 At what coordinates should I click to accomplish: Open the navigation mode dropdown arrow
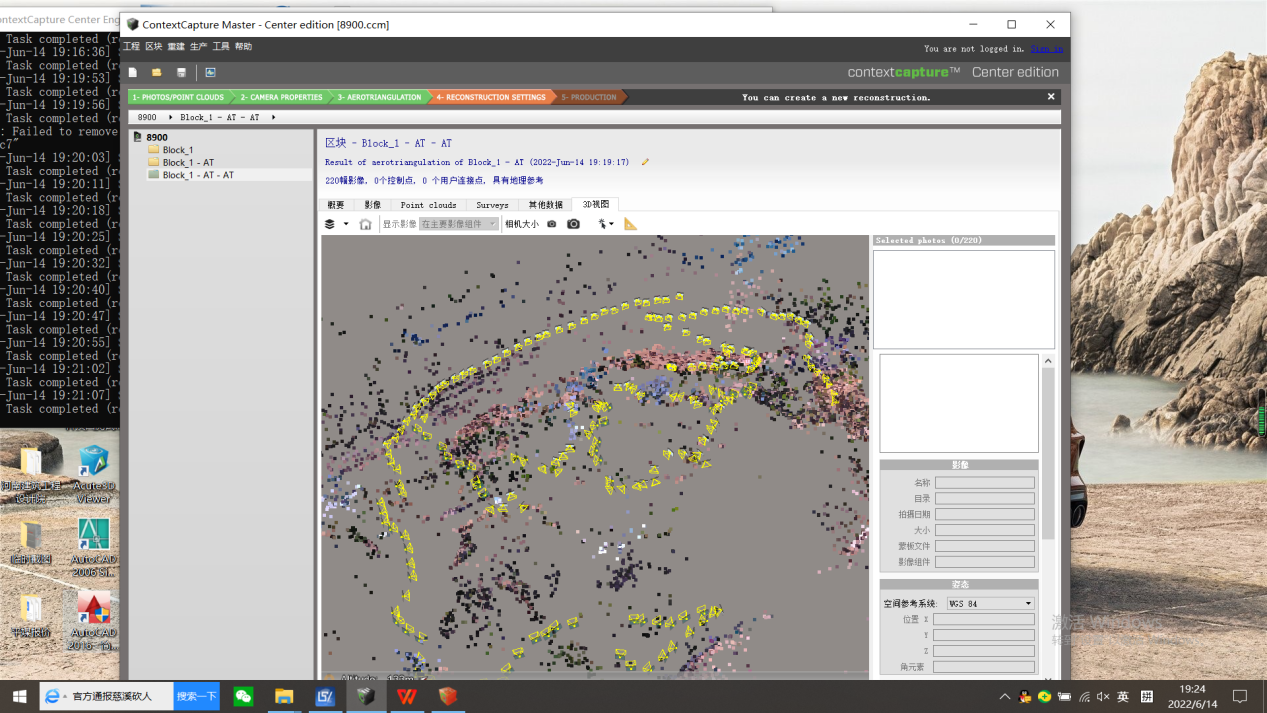[611, 224]
